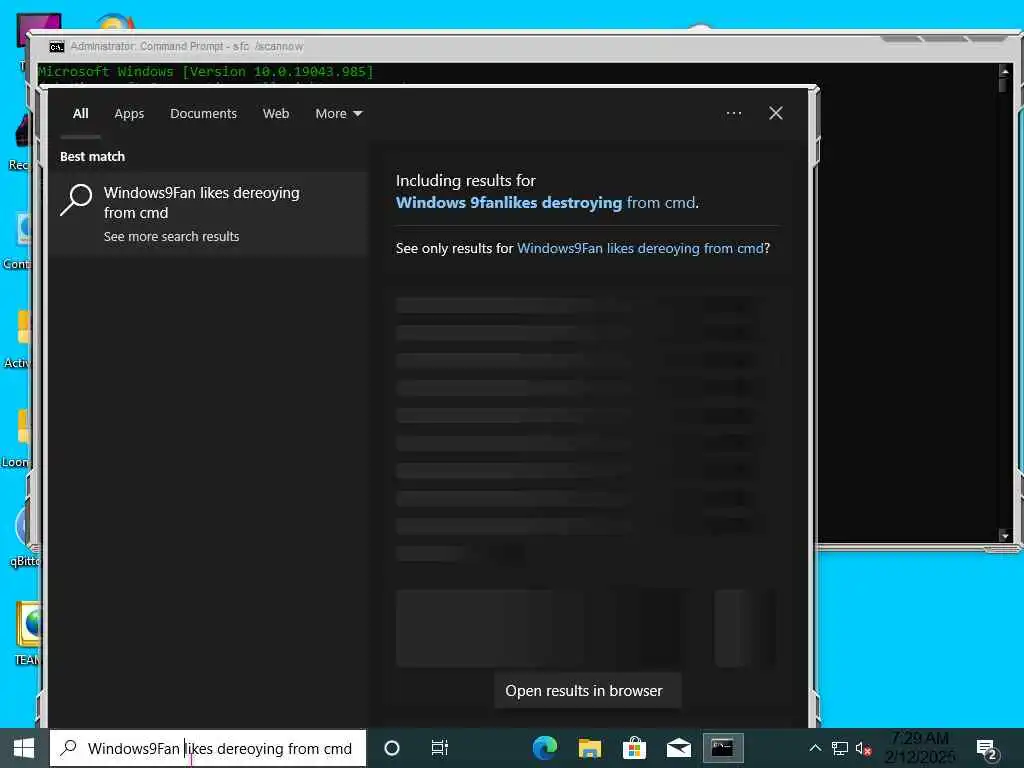
Task: Click the best match magnifier icon
Action: [x=76, y=200]
